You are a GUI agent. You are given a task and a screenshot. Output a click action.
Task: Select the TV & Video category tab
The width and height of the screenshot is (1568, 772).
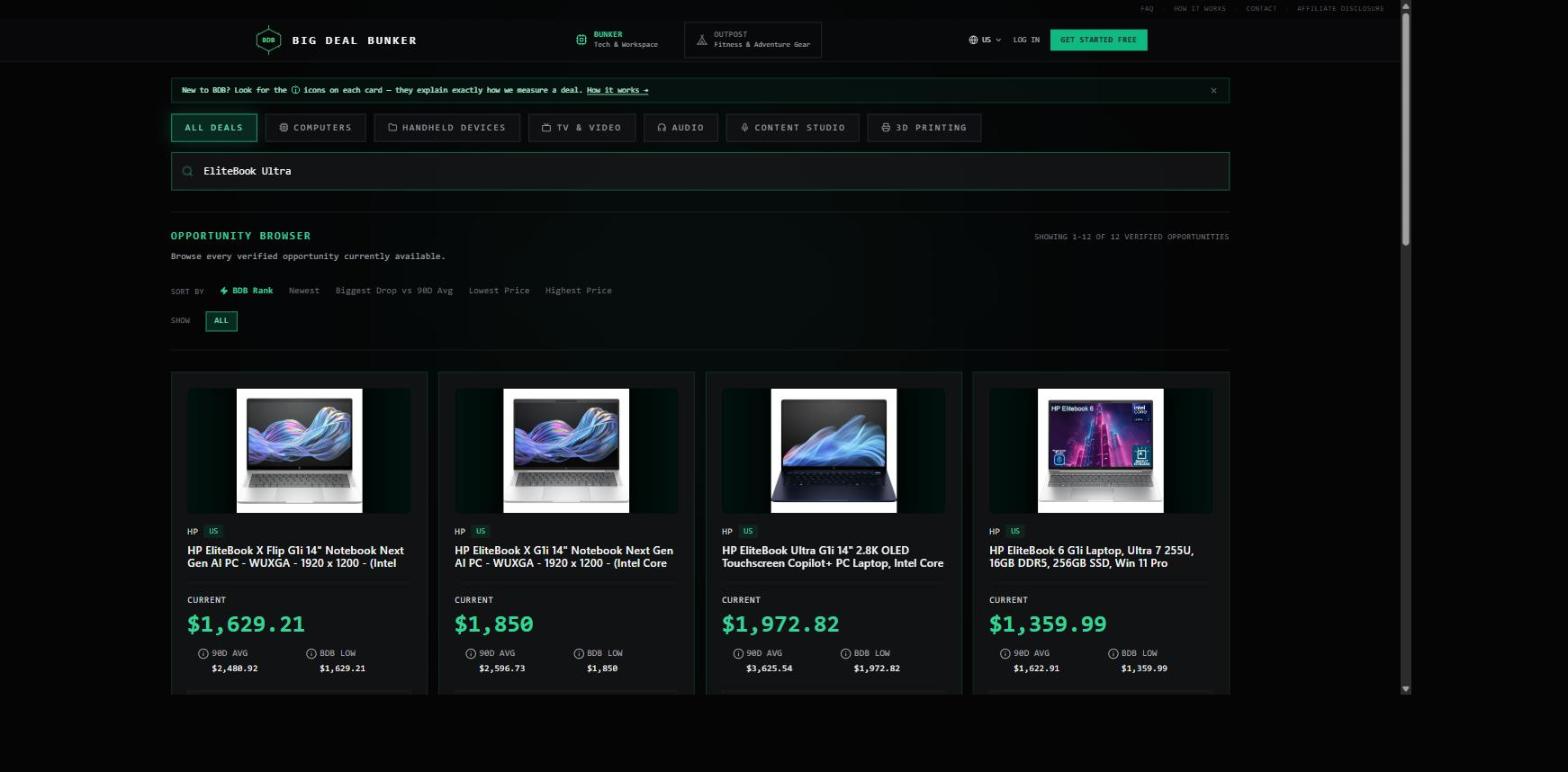581,127
